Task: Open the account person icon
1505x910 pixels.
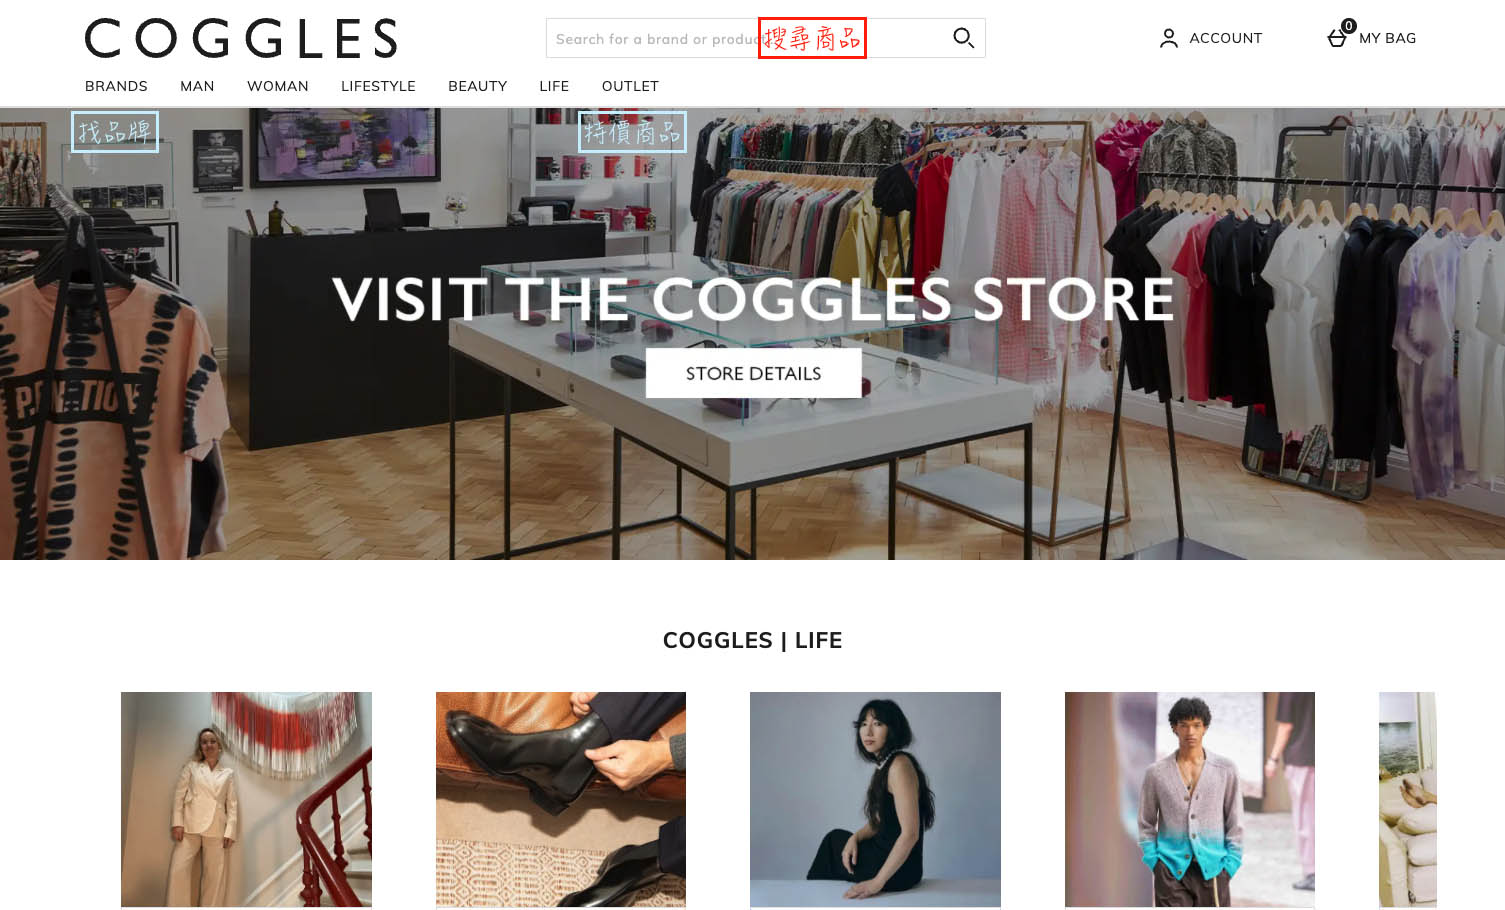Action: pyautogui.click(x=1168, y=38)
